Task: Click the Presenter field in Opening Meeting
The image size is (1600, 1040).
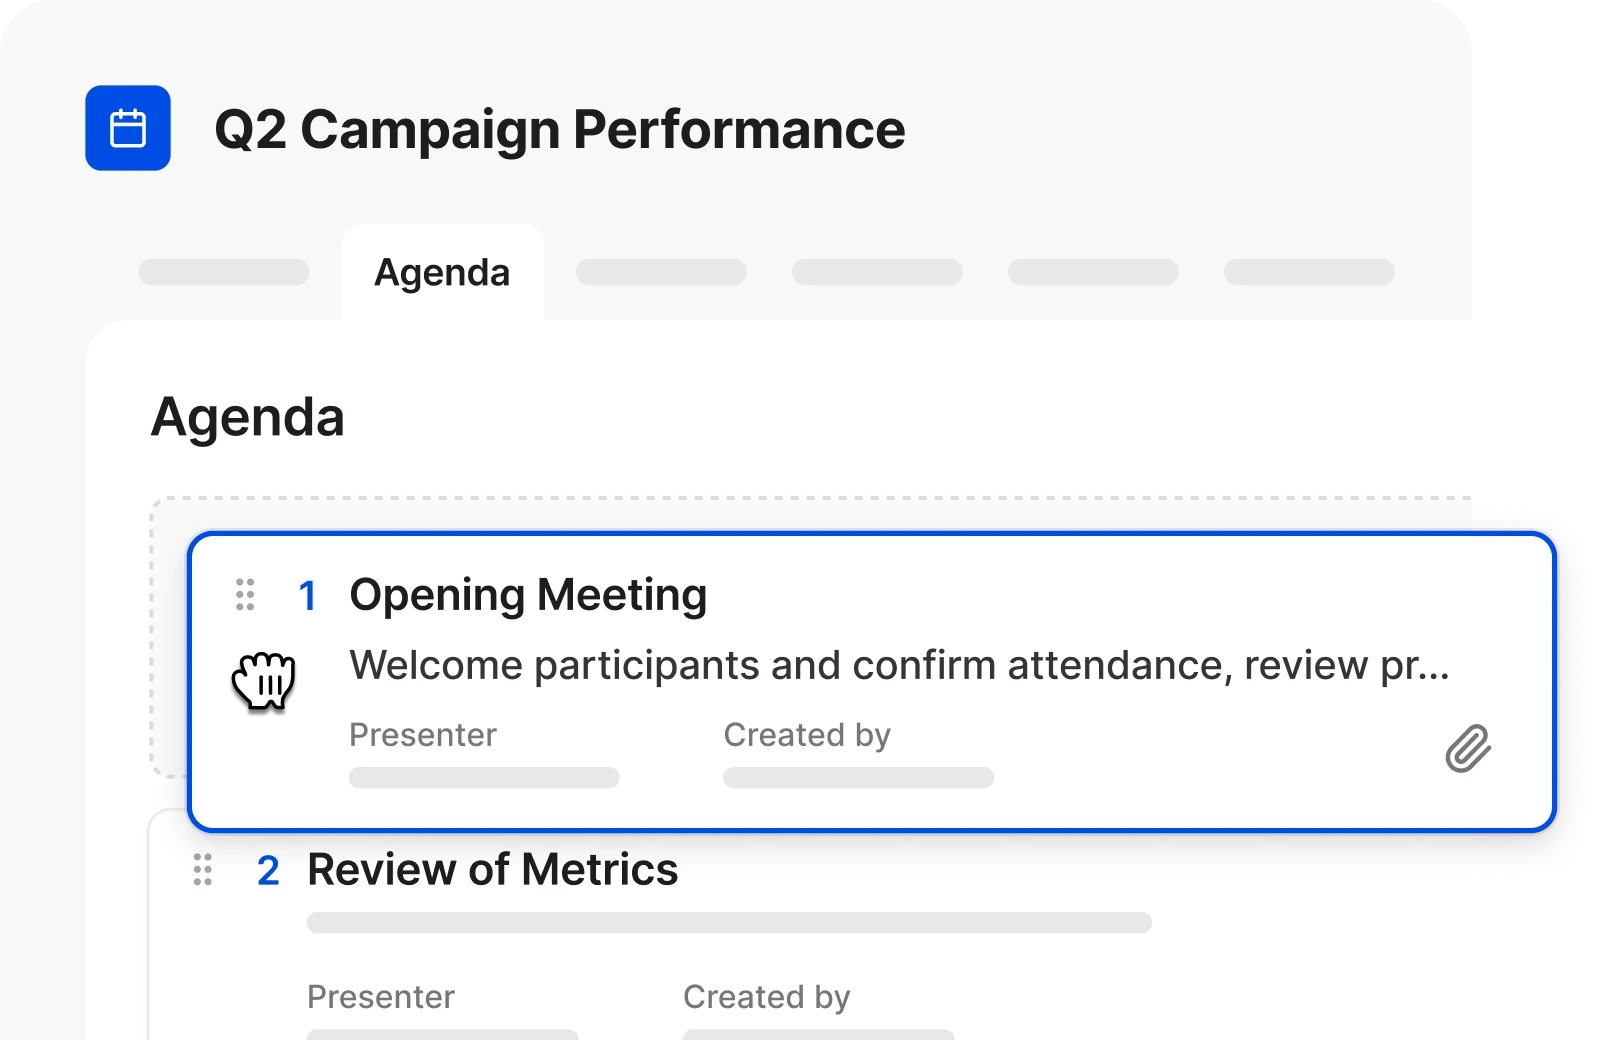Action: [484, 777]
